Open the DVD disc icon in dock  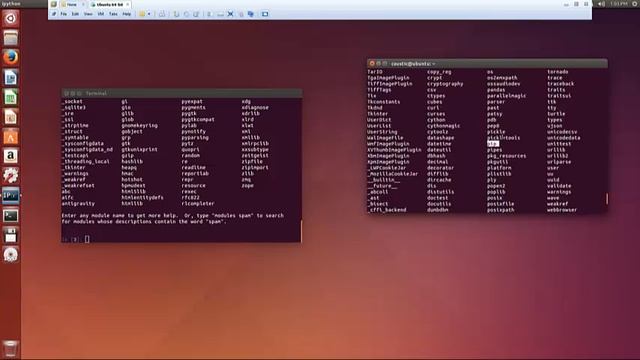(x=11, y=255)
